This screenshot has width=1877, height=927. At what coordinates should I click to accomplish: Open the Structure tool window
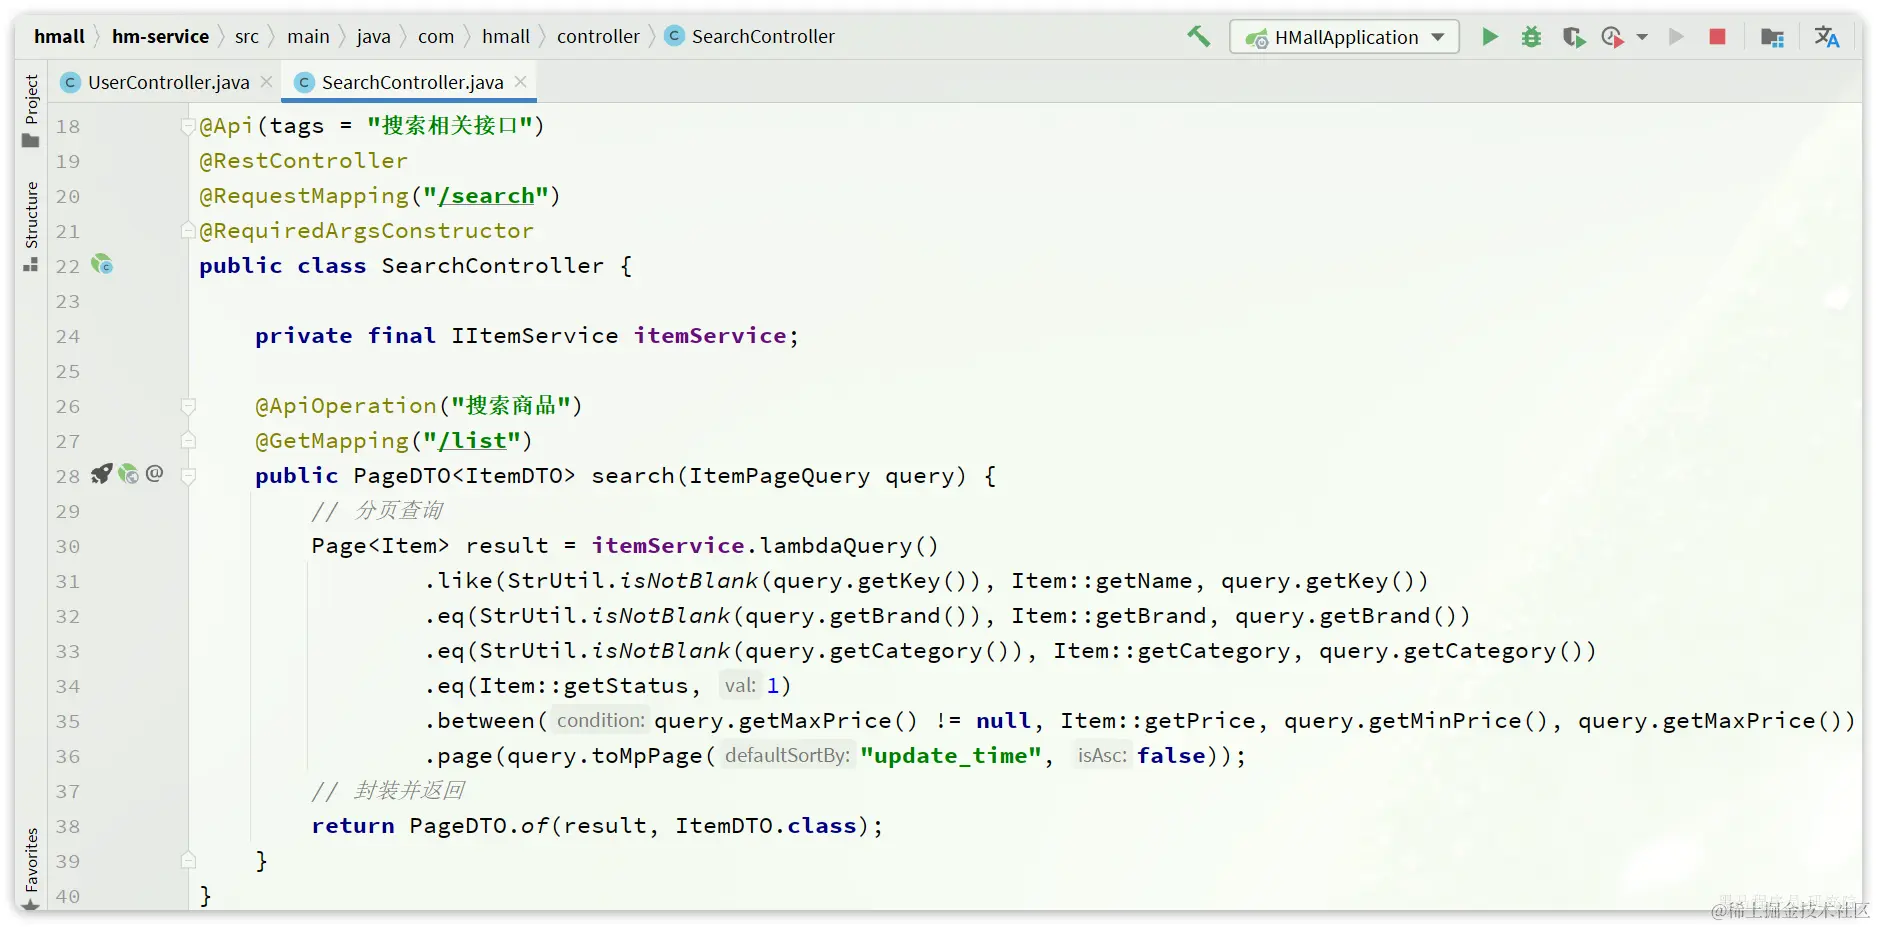point(31,225)
